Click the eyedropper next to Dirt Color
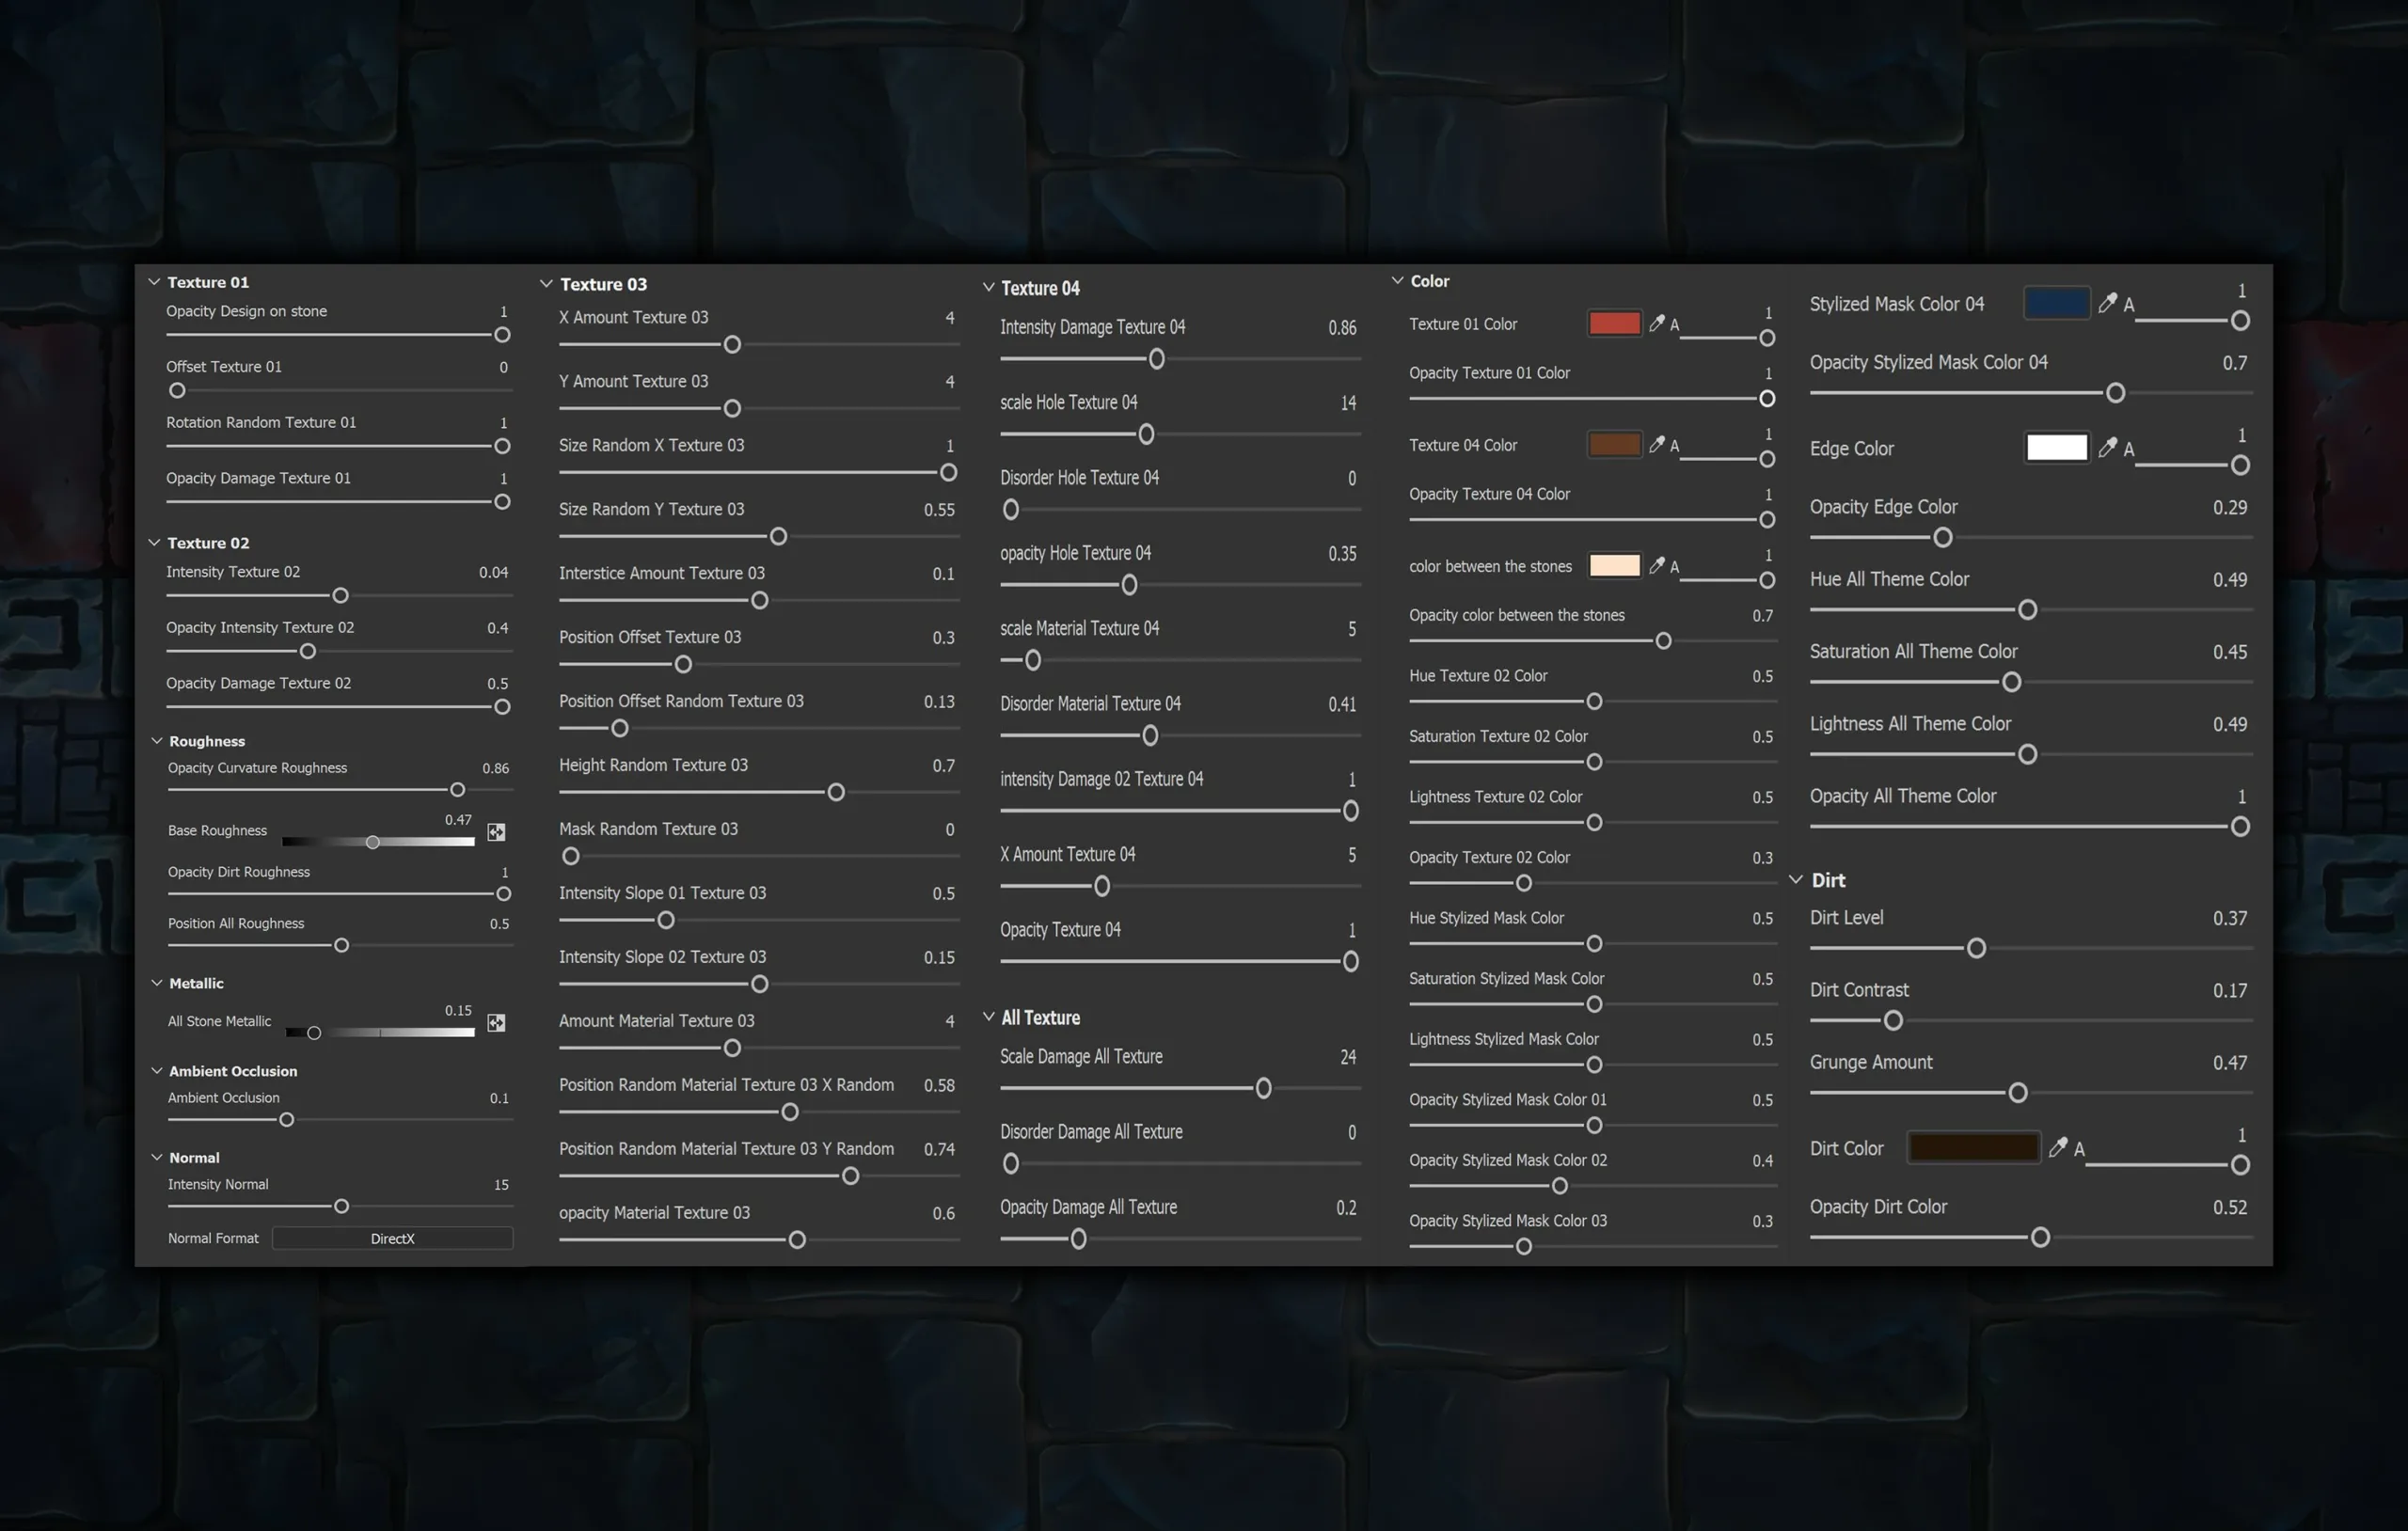 (2059, 1147)
